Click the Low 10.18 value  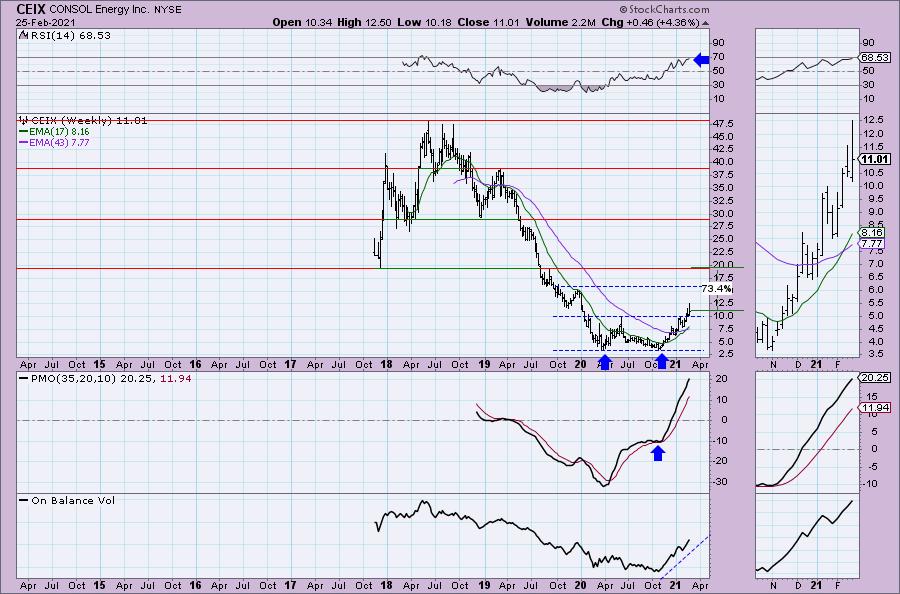424,22
